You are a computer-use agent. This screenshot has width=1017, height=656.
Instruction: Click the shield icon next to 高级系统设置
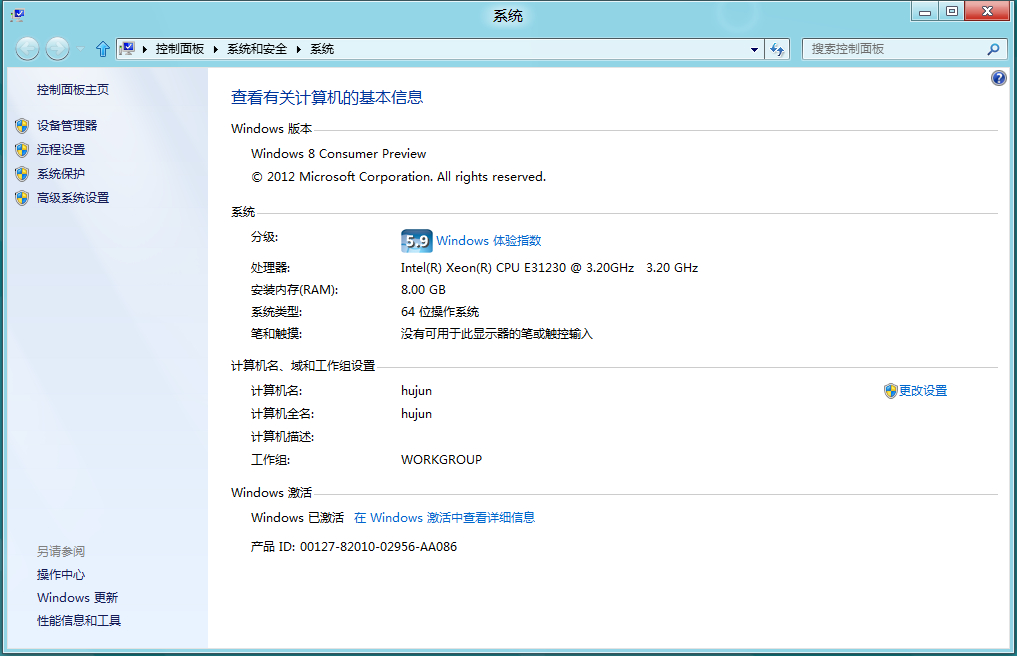click(22, 198)
